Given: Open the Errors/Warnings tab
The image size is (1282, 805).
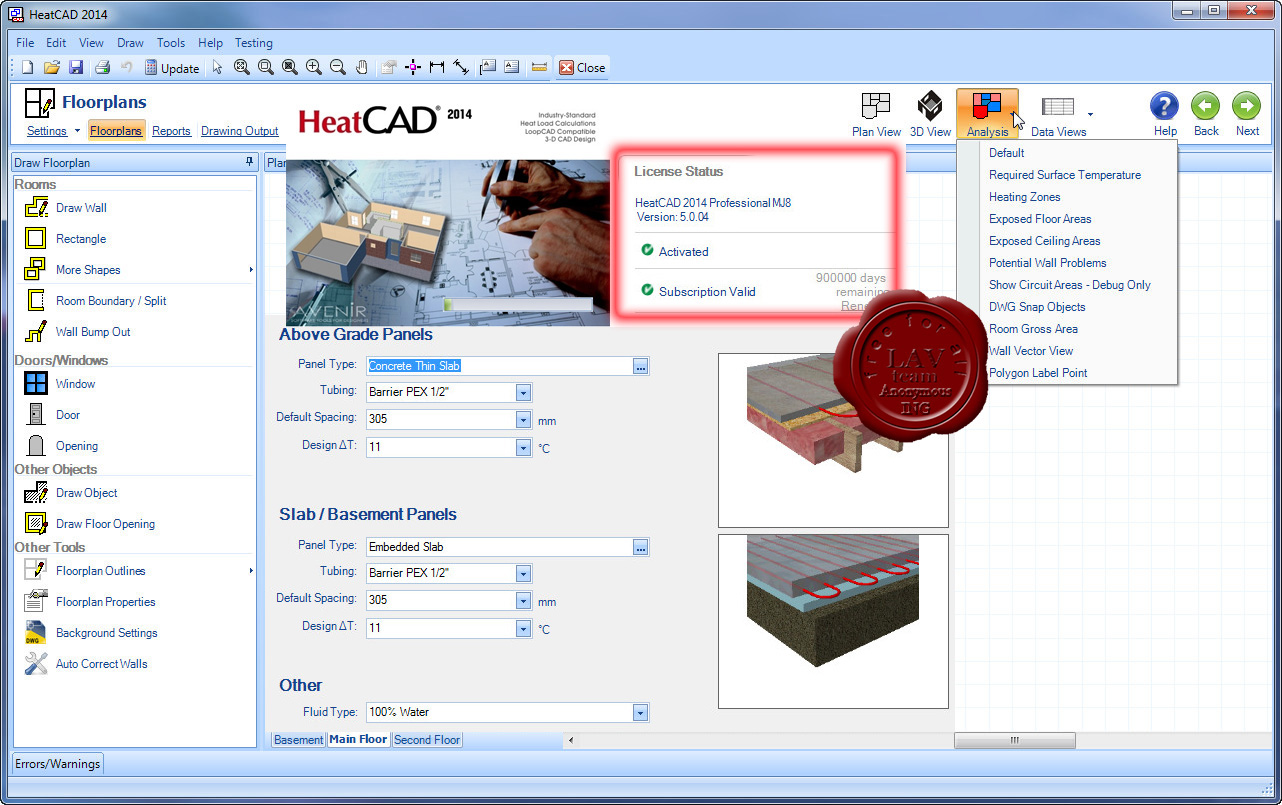Looking at the screenshot, I should tap(58, 764).
